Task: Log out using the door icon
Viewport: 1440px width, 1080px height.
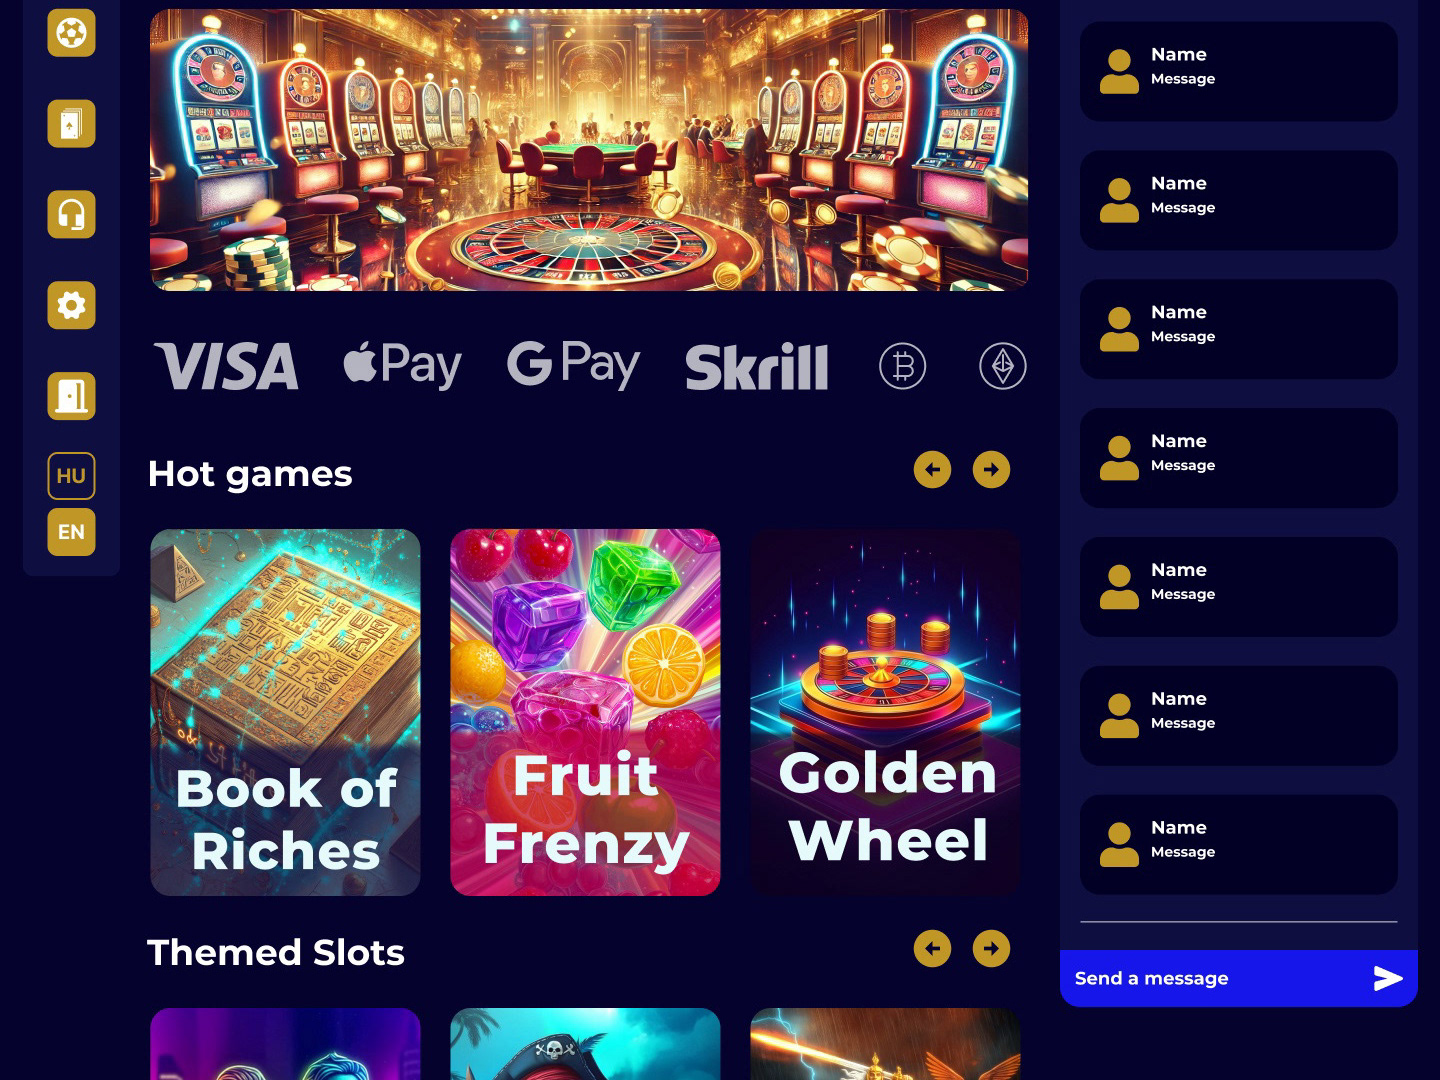Action: pos(71,396)
